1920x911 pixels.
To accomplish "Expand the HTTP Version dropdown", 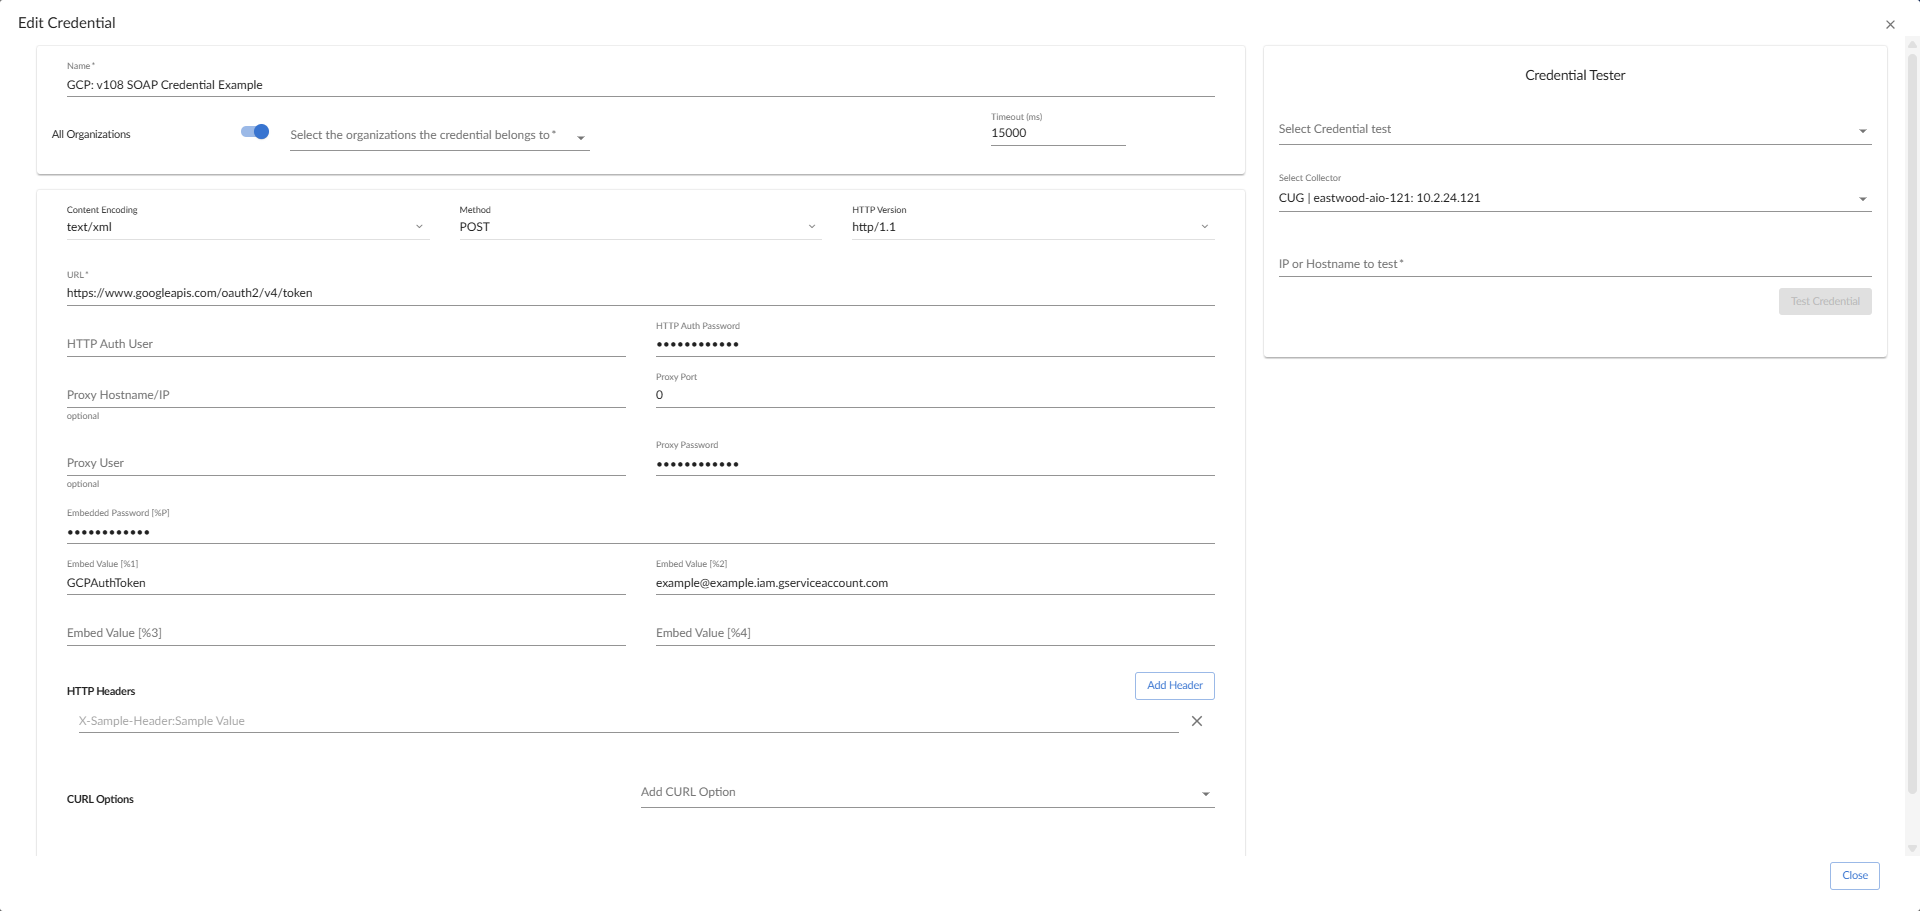I will [1032, 227].
